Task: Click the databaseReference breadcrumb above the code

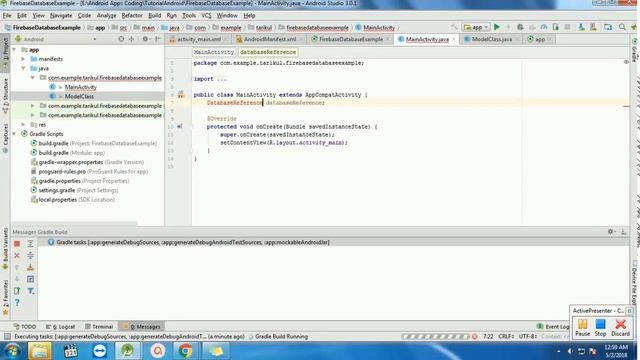Action: pos(268,52)
